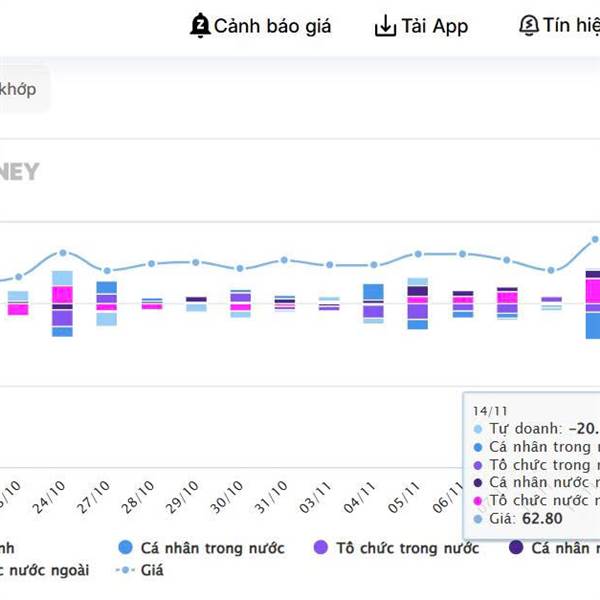Click the 'Tín hiệ' navigation link

571,26
